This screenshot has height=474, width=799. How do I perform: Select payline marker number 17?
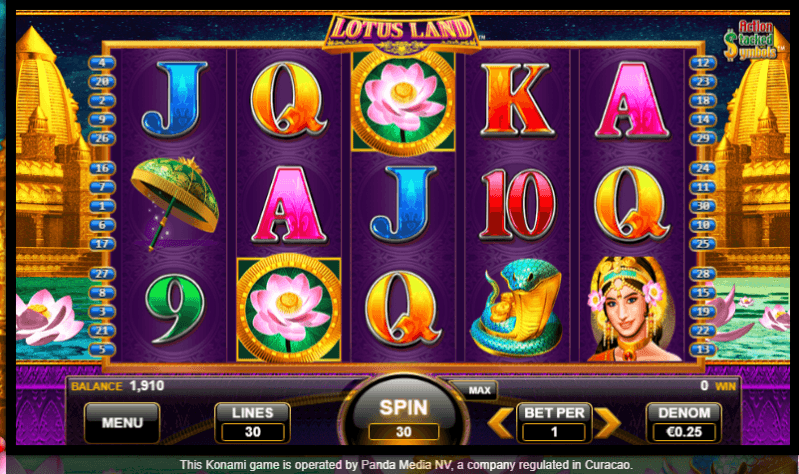pos(102,244)
